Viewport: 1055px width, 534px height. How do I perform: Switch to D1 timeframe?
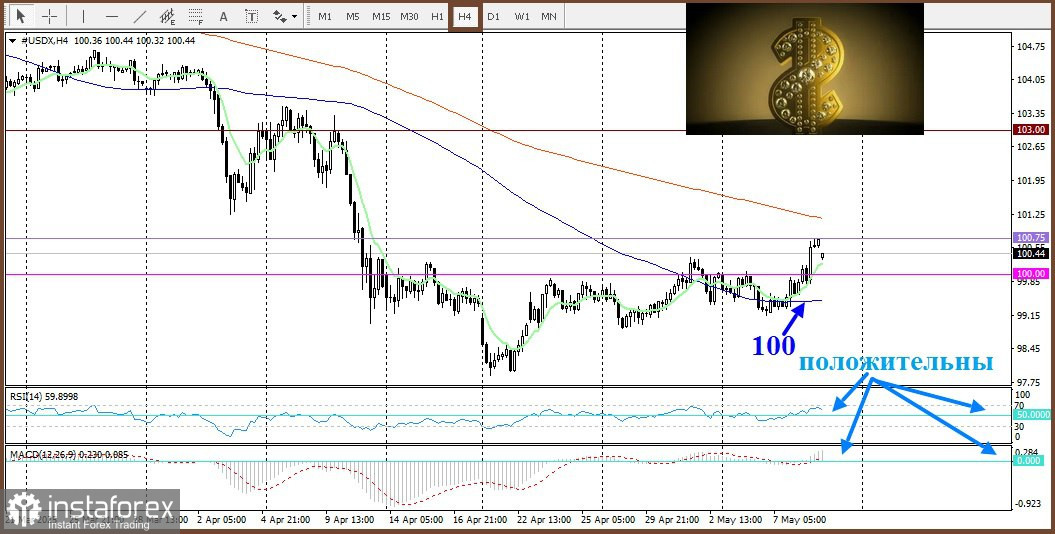pyautogui.click(x=493, y=16)
